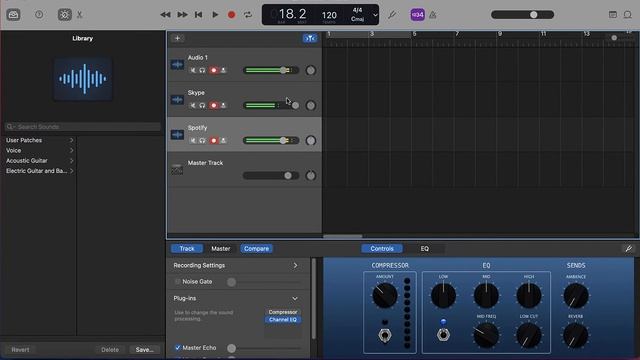Toggle input monitoring on Audio 1 track
This screenshot has height=360, width=640.
223,70
